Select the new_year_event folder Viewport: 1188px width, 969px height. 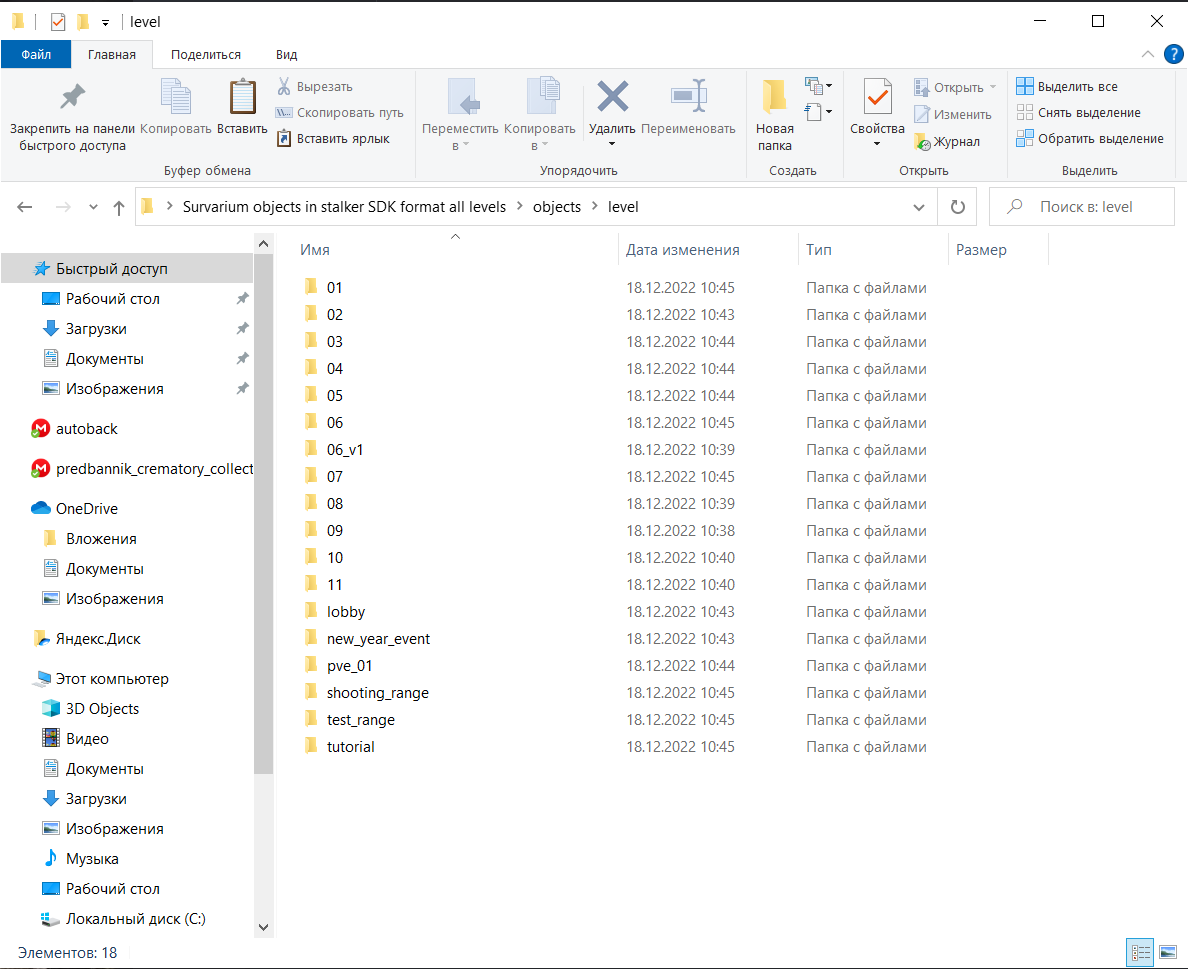tap(378, 639)
